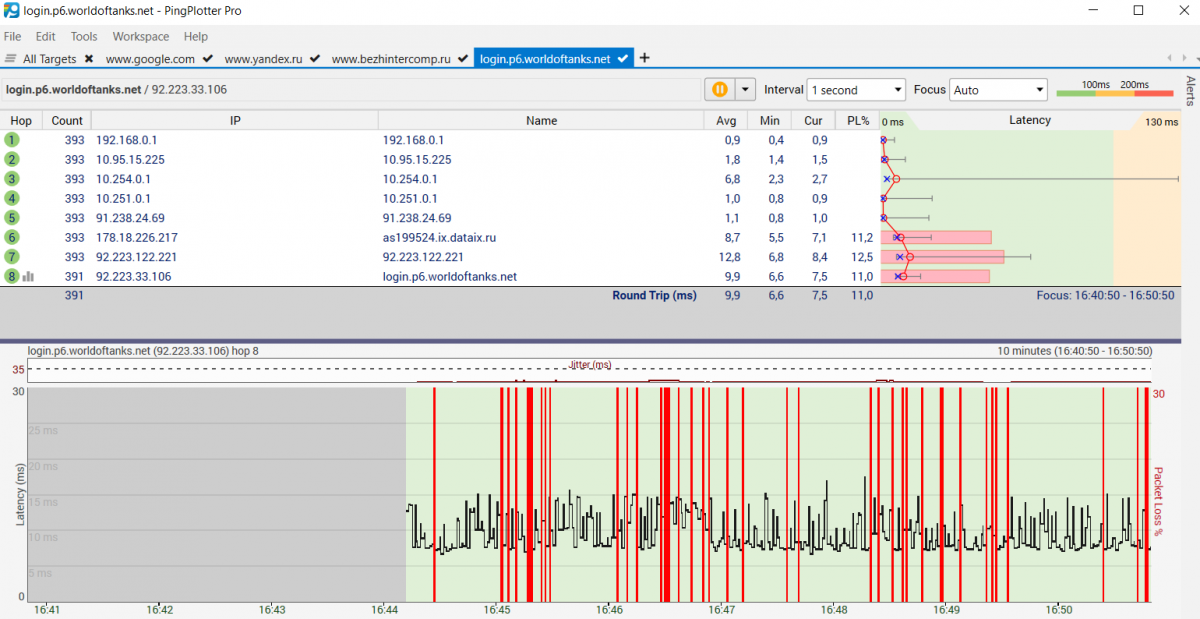Switch to the www.yandex.ru tab

pyautogui.click(x=263, y=59)
